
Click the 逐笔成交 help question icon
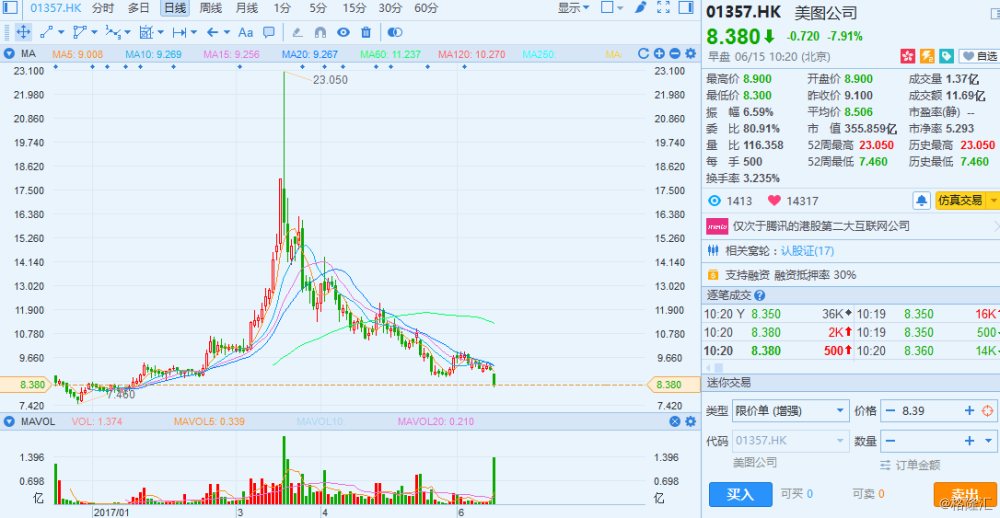pos(759,296)
